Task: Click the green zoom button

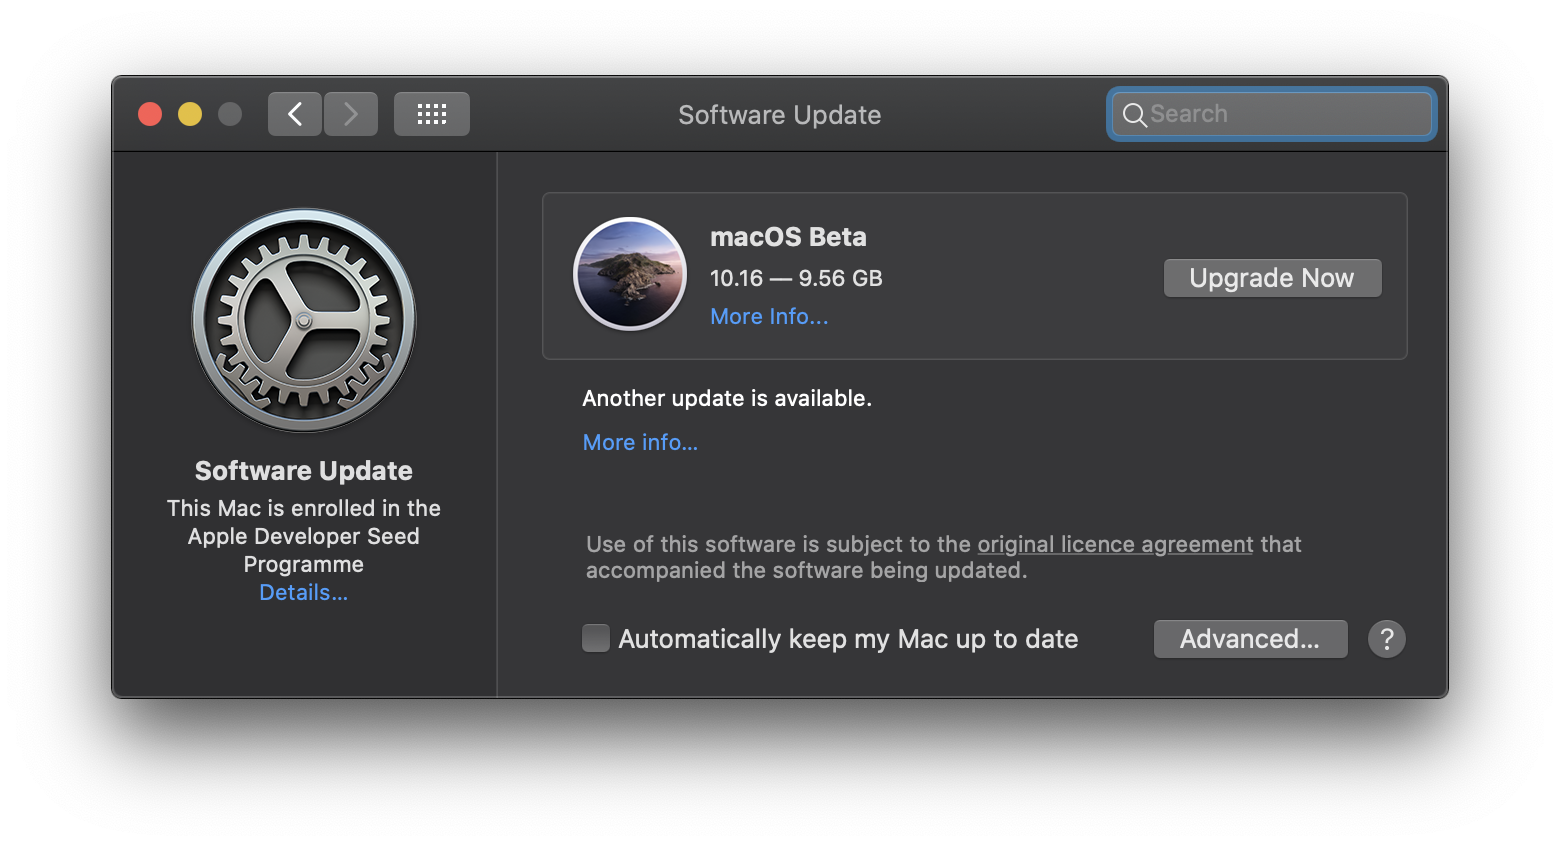Action: [230, 113]
